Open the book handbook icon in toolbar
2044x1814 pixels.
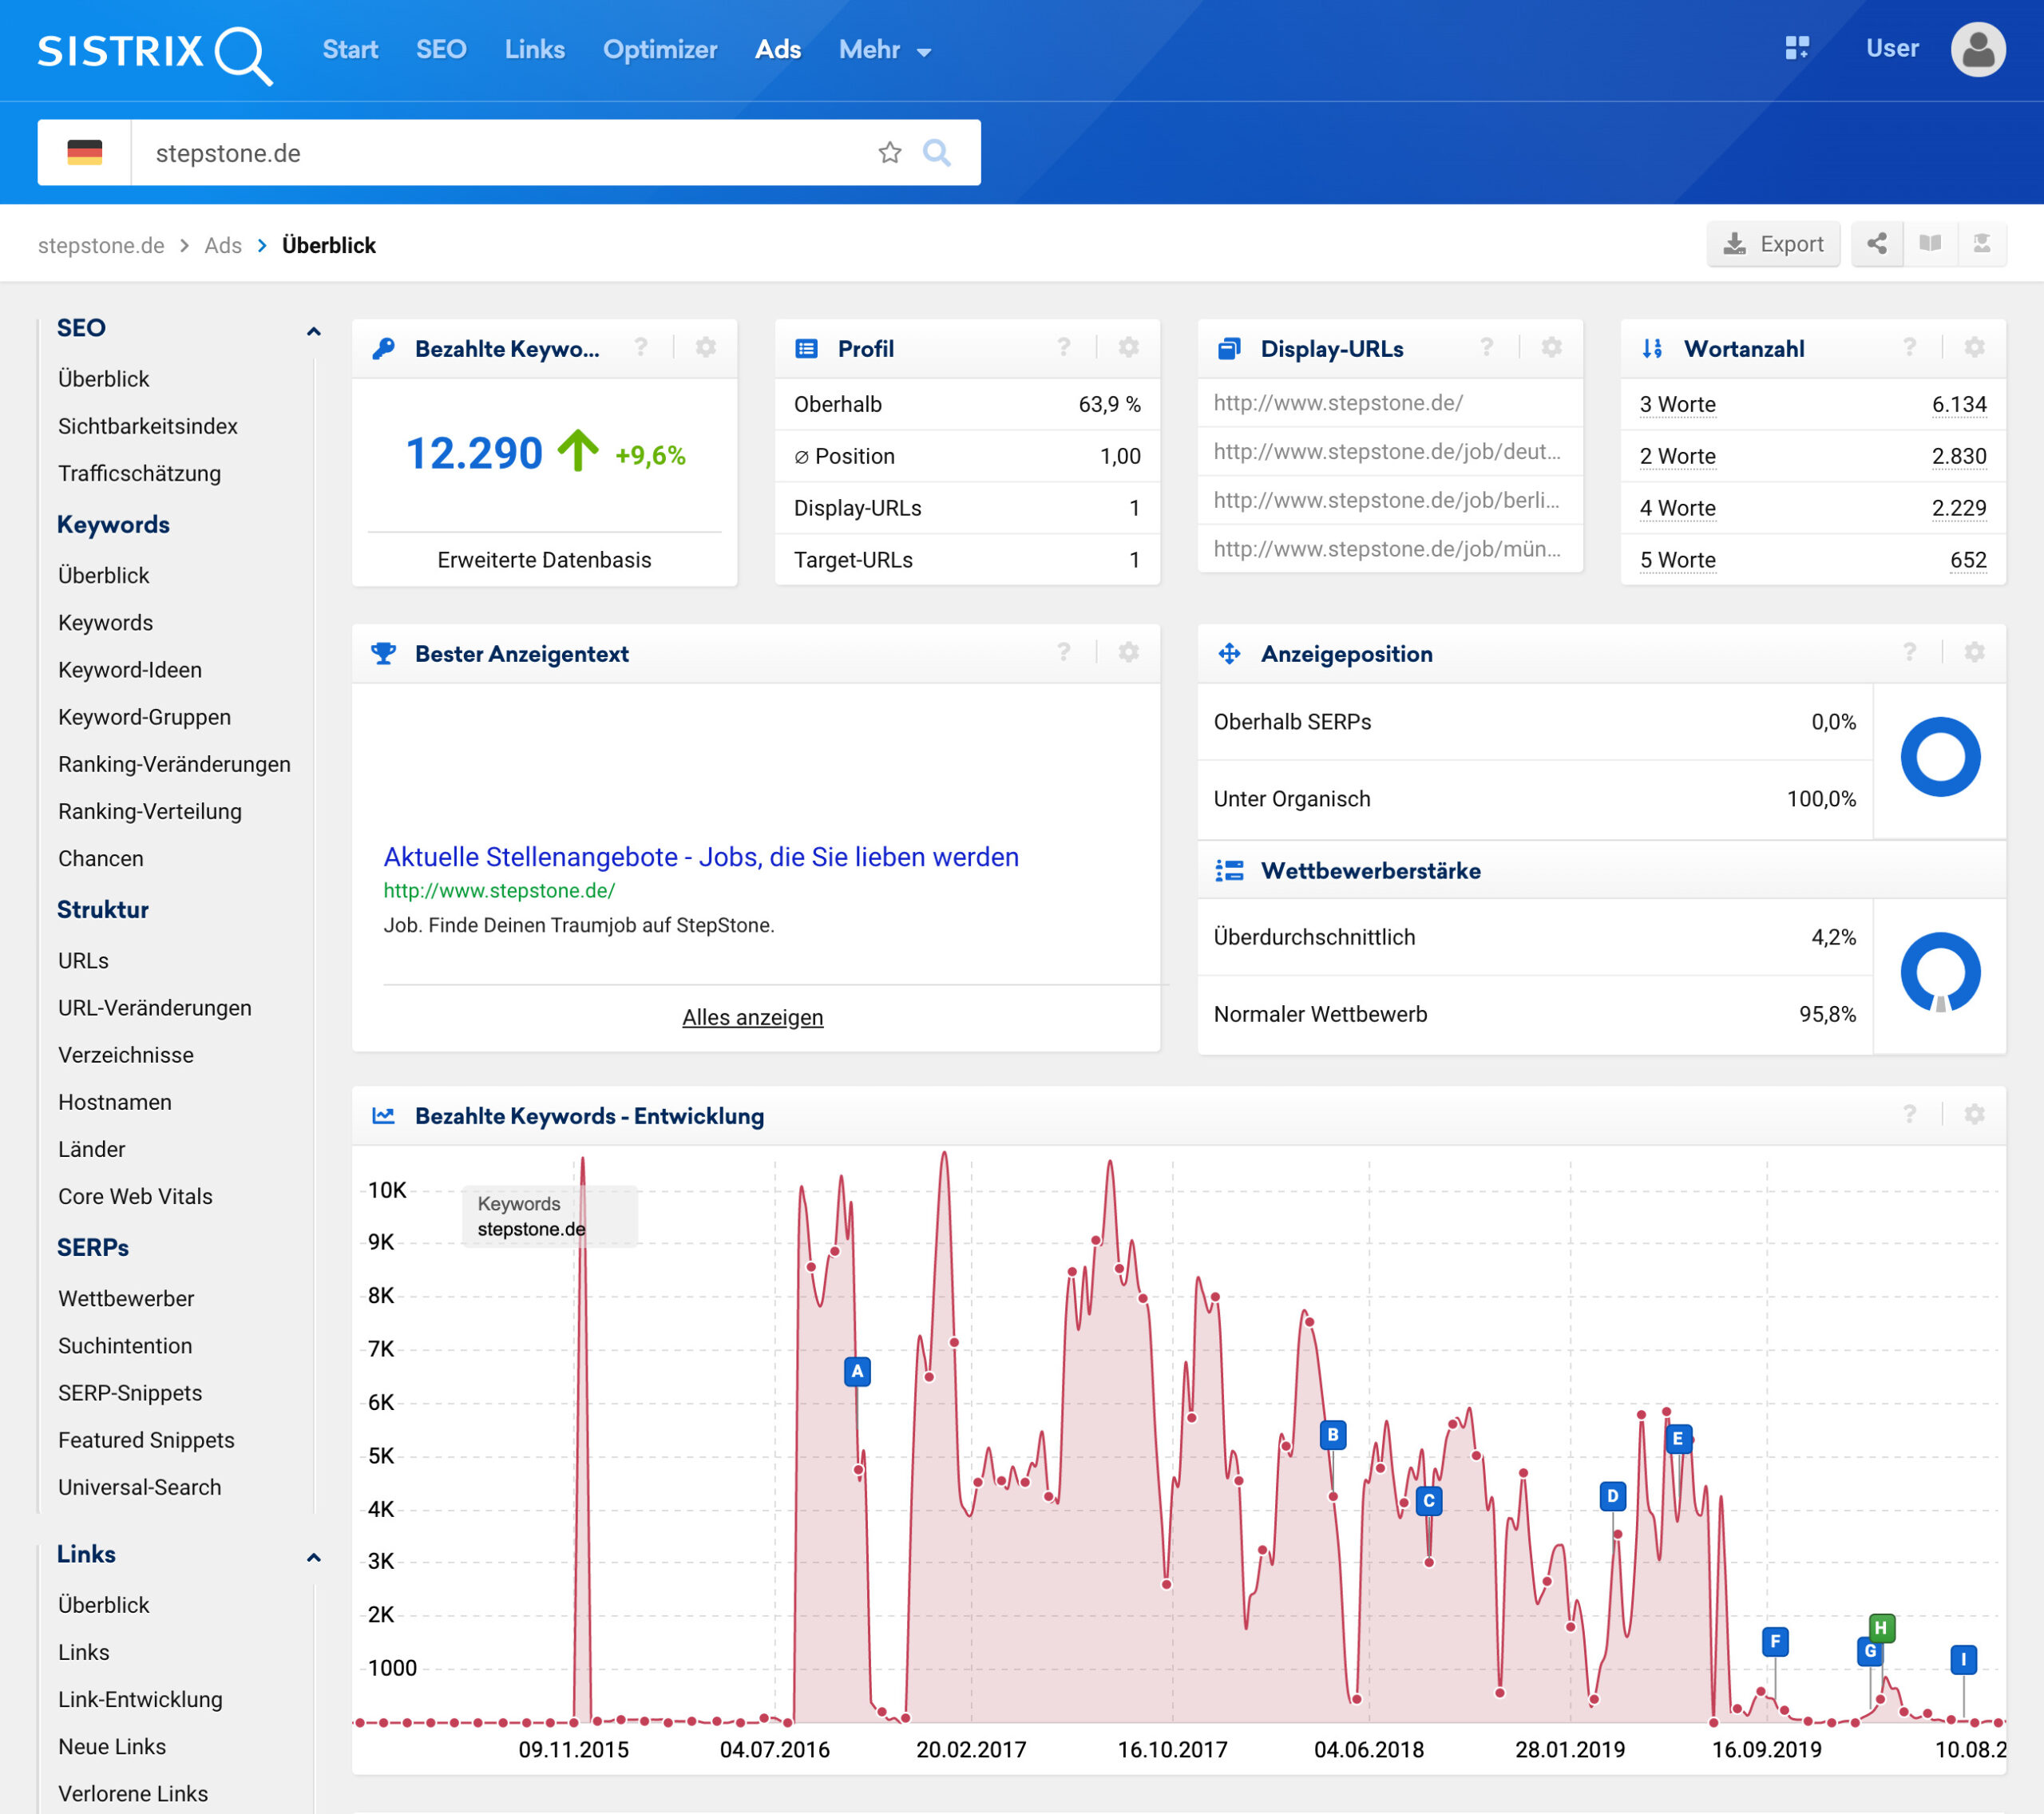click(x=1929, y=244)
